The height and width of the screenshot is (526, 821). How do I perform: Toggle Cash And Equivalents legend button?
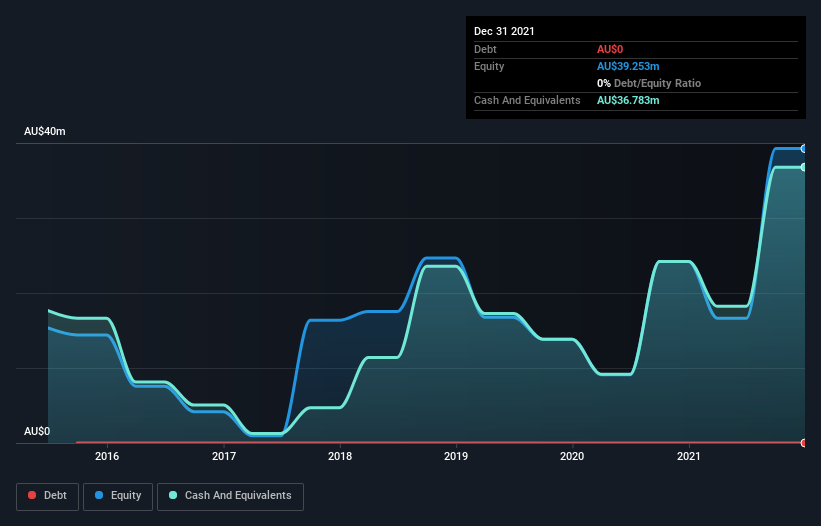pos(230,496)
